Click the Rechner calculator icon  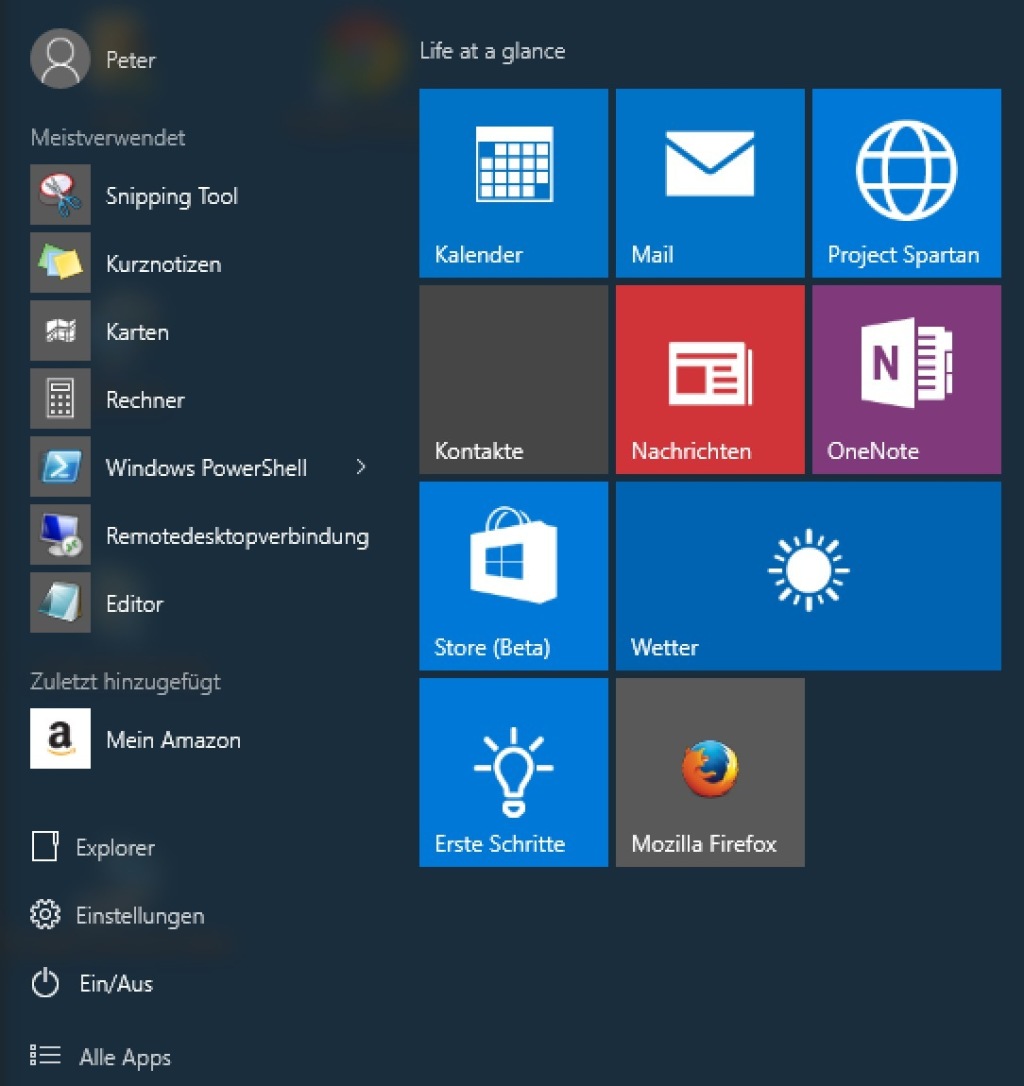point(60,398)
